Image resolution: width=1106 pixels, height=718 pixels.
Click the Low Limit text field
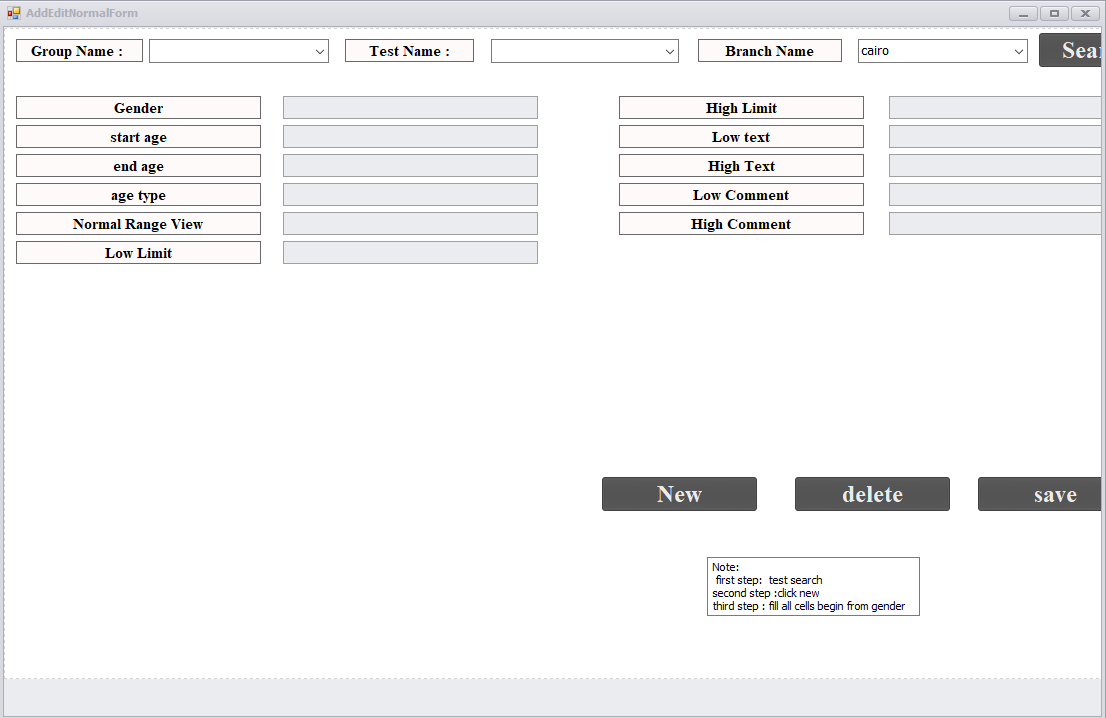point(410,253)
